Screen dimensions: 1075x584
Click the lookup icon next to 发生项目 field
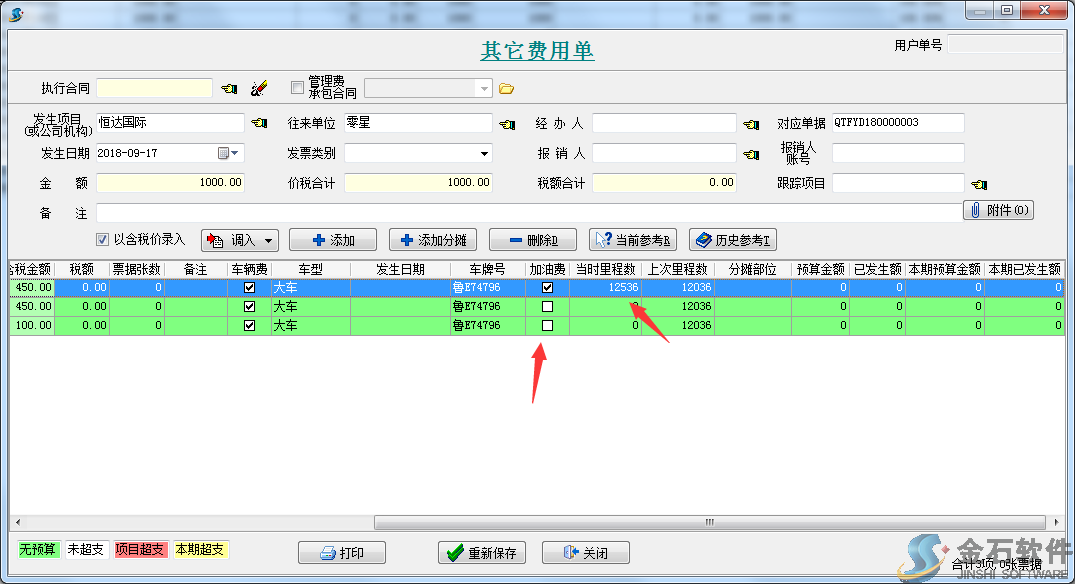259,124
